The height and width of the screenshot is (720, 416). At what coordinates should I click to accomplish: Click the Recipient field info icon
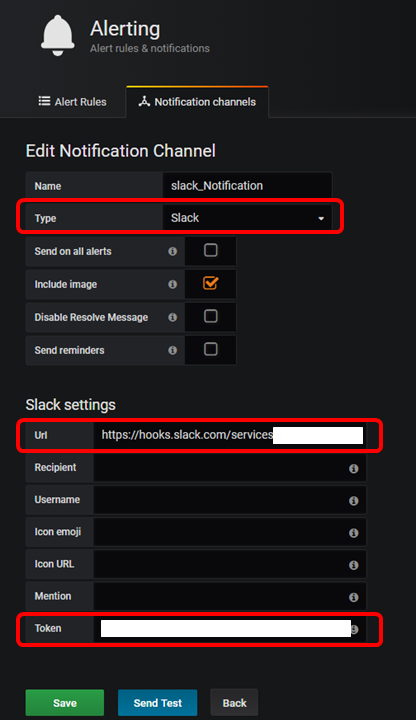(x=354, y=468)
